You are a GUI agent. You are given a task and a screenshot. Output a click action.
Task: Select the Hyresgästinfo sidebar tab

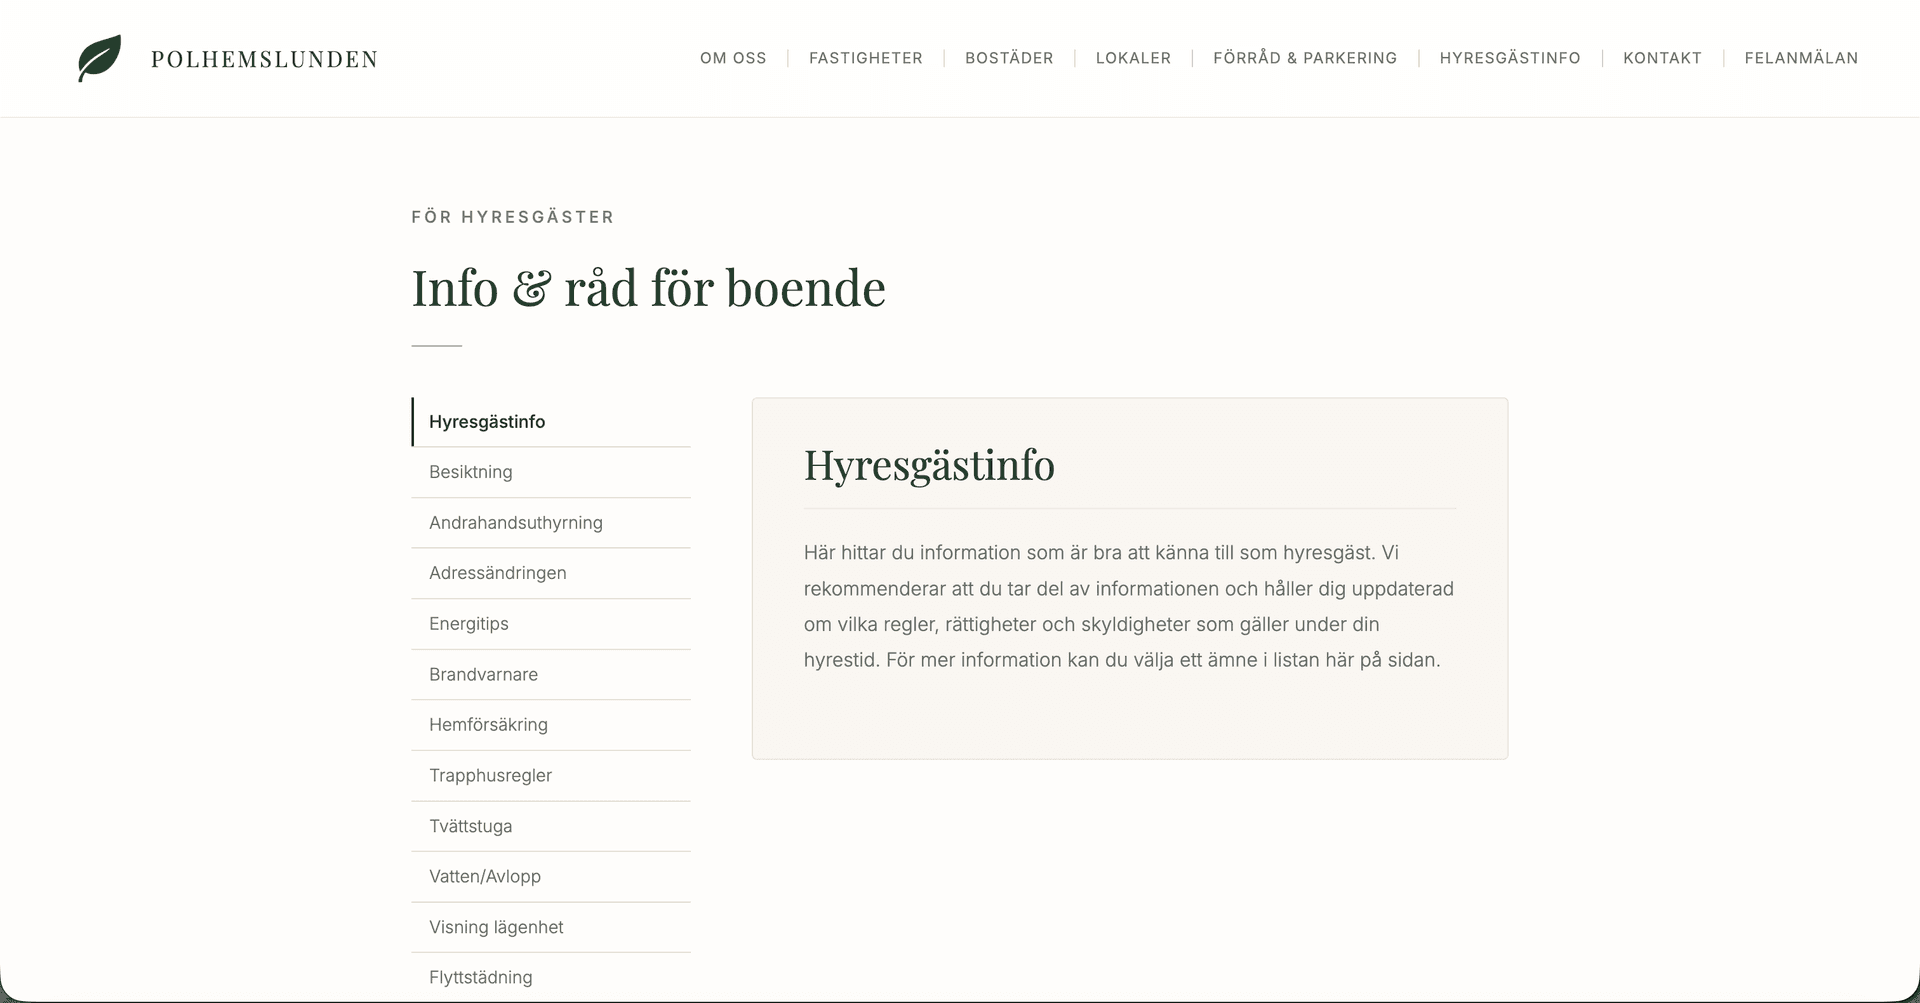click(x=551, y=422)
